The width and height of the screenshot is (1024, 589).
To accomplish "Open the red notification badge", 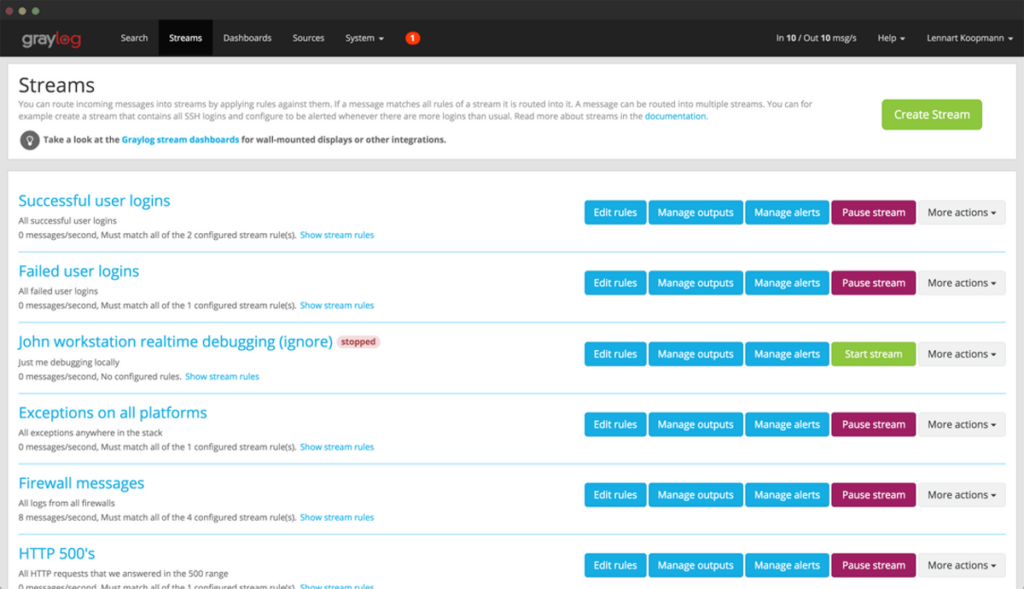I will coord(412,37).
